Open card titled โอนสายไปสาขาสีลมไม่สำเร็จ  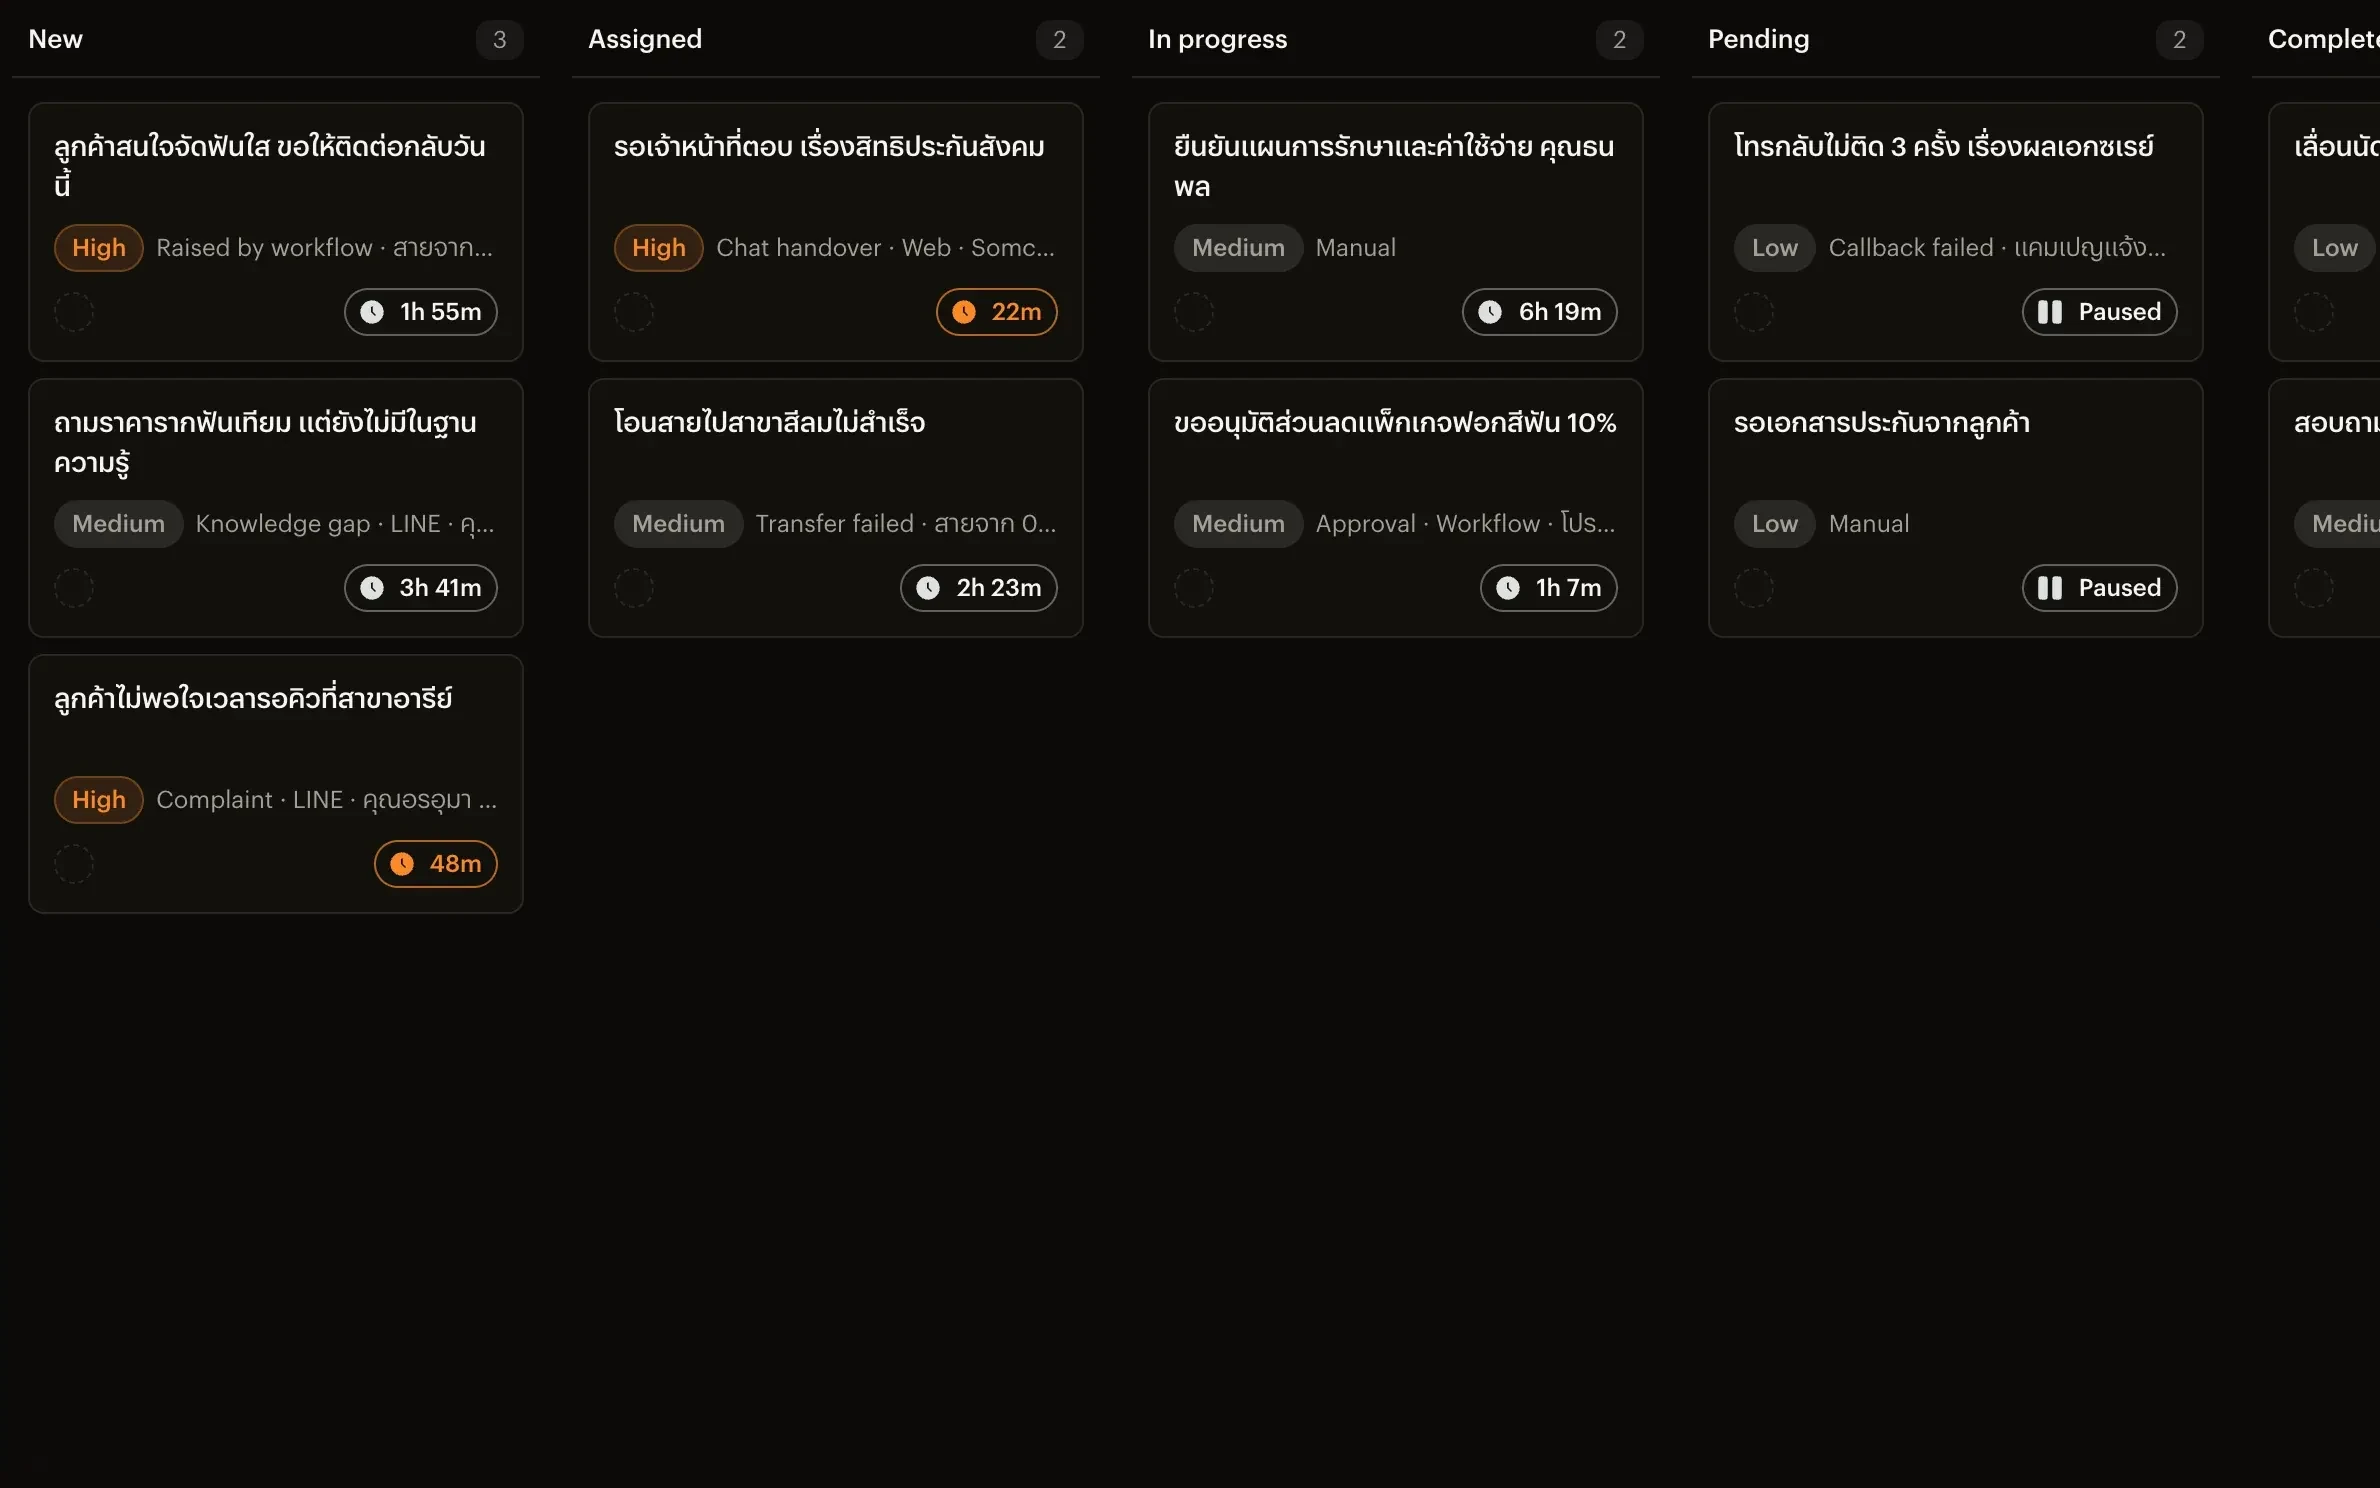[x=836, y=508]
